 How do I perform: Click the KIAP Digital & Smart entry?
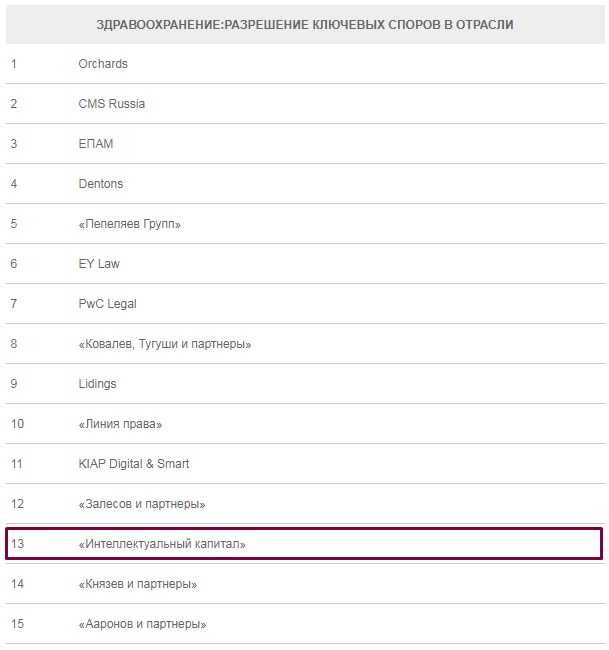click(x=134, y=464)
